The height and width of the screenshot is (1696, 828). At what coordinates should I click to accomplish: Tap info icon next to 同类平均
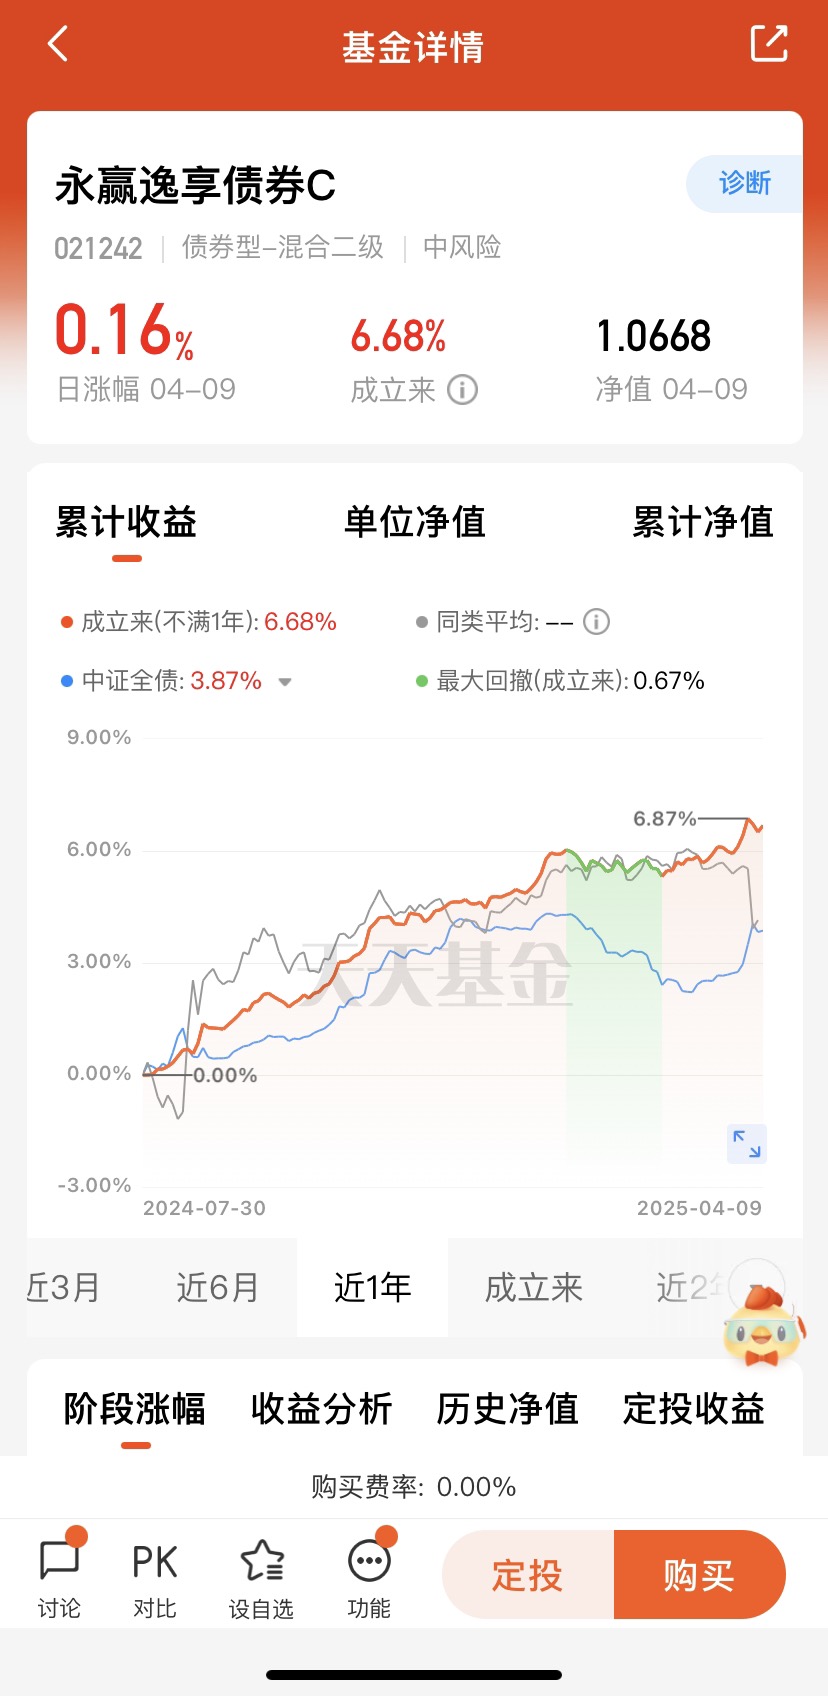[596, 622]
